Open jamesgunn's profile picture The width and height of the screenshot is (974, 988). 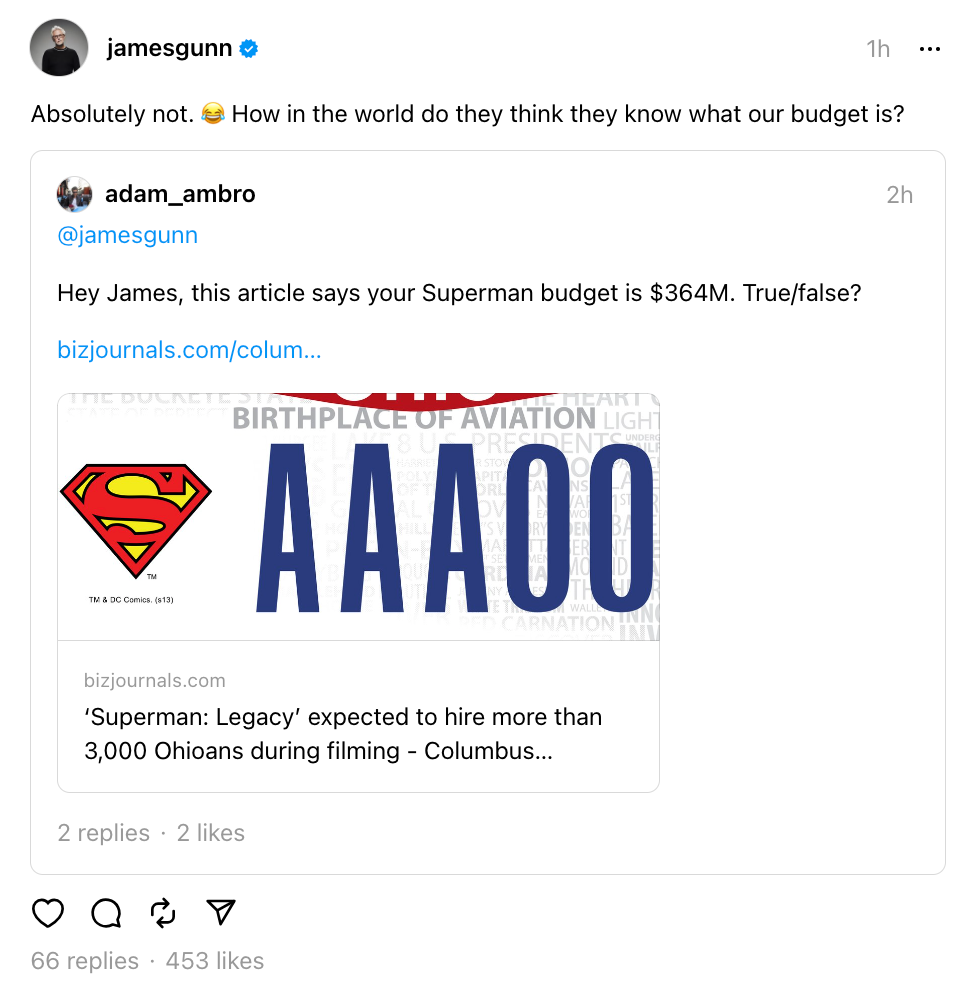(x=59, y=48)
